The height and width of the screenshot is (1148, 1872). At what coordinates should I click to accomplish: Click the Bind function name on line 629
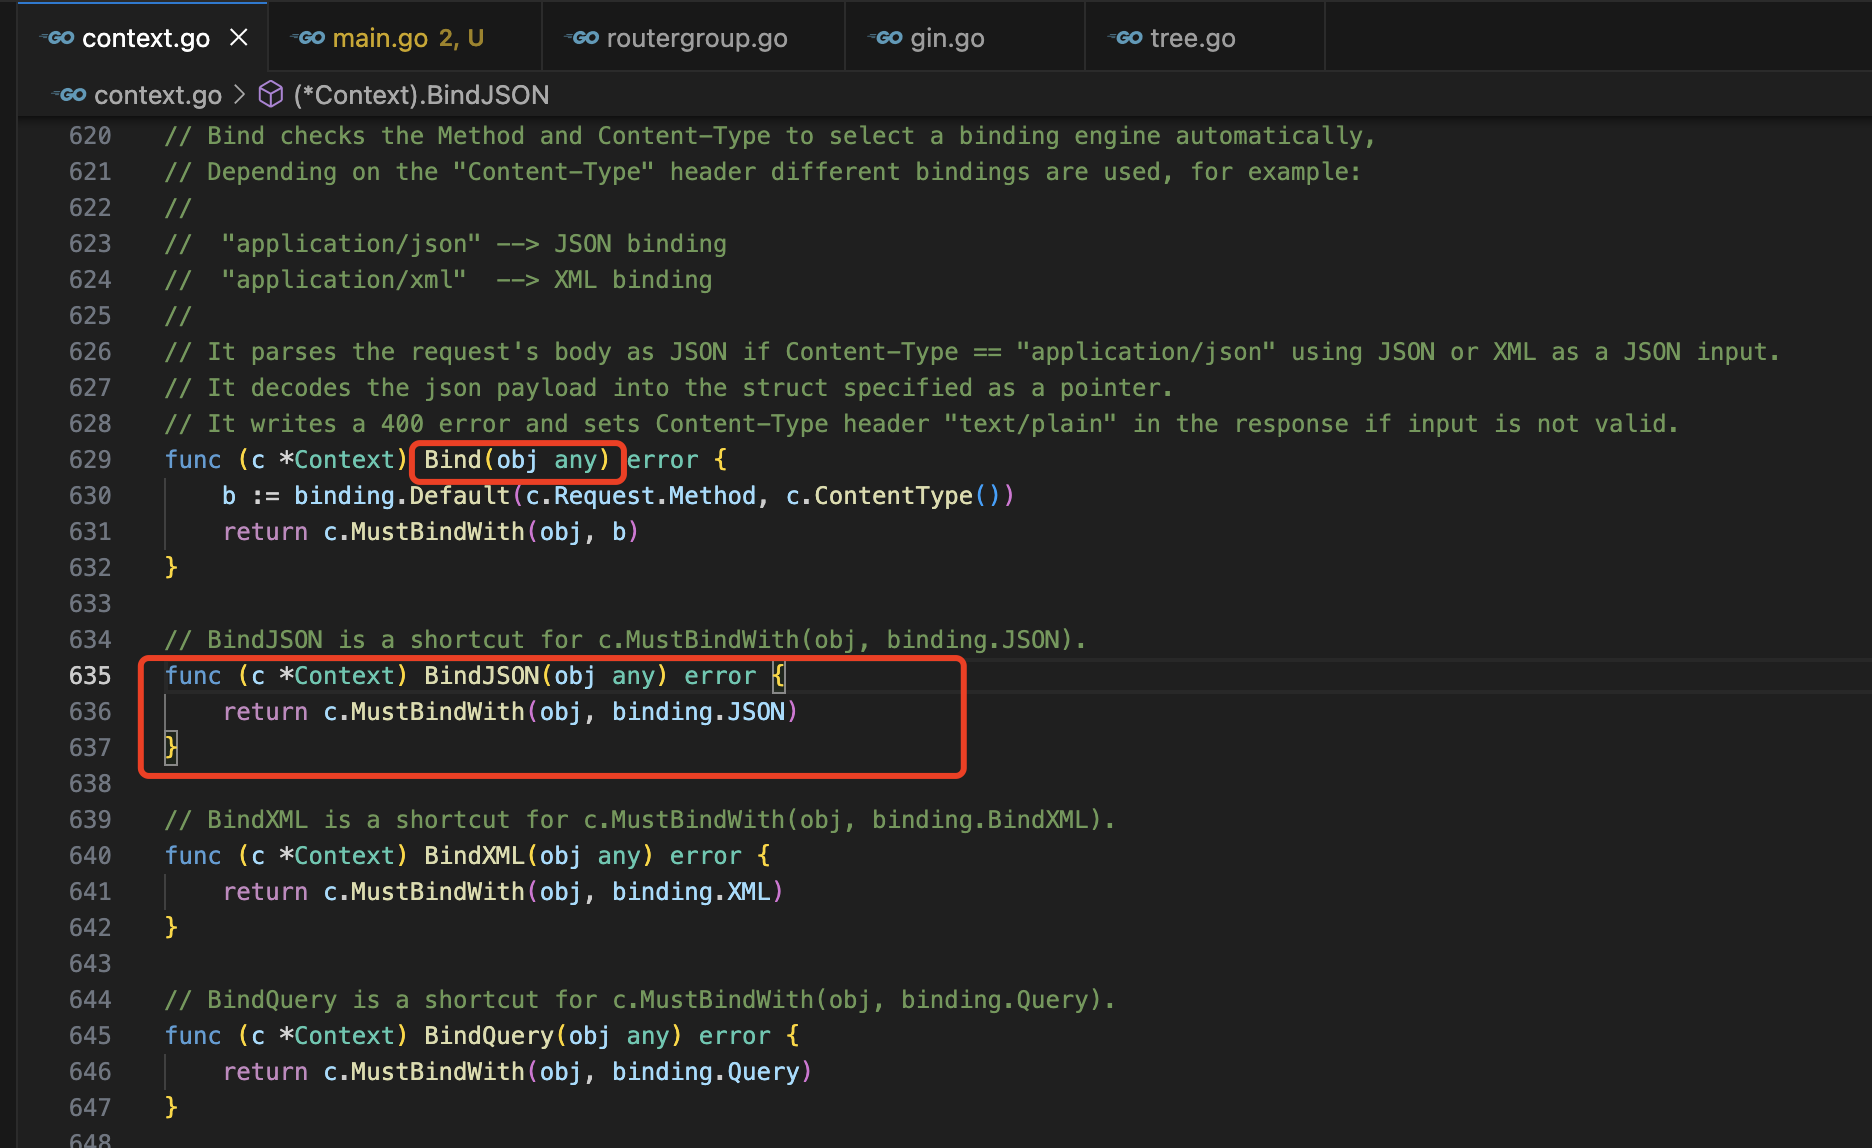[x=453, y=460]
